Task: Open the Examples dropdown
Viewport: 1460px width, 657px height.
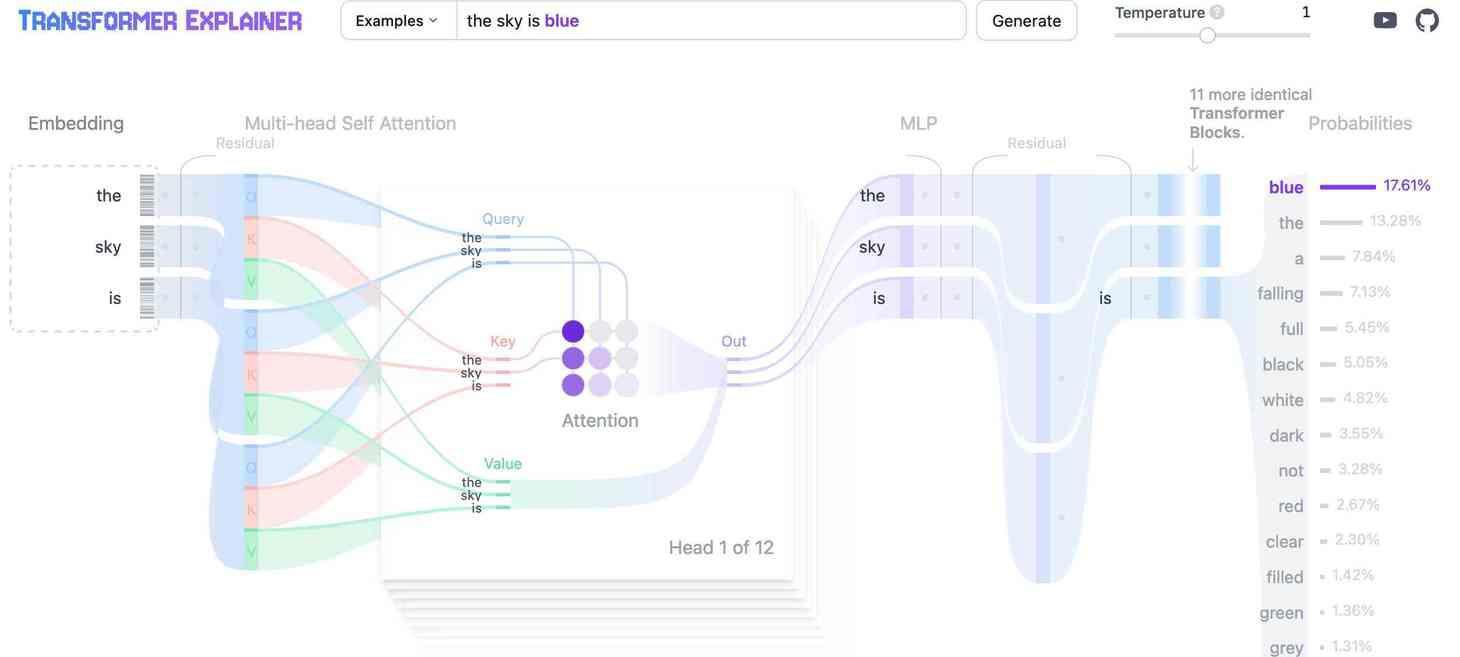Action: point(398,20)
